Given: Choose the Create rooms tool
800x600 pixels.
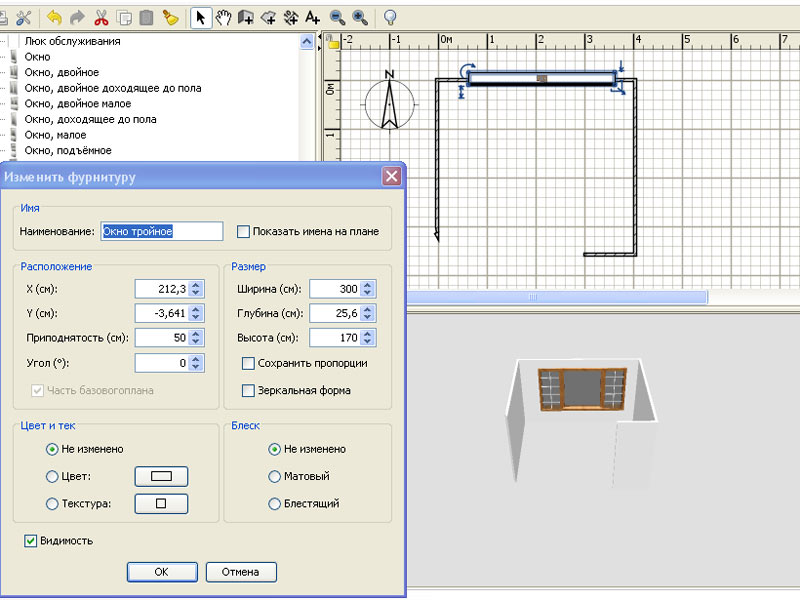Looking at the screenshot, I should (x=268, y=18).
